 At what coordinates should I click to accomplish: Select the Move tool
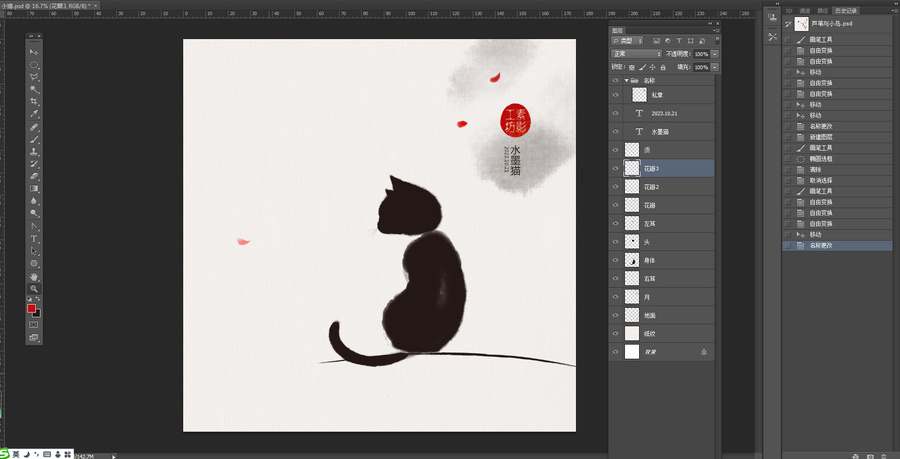coord(34,52)
